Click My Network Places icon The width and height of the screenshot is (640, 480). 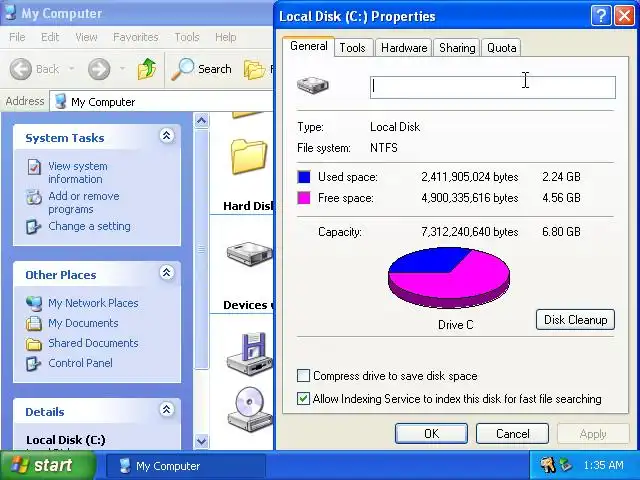pos(34,303)
